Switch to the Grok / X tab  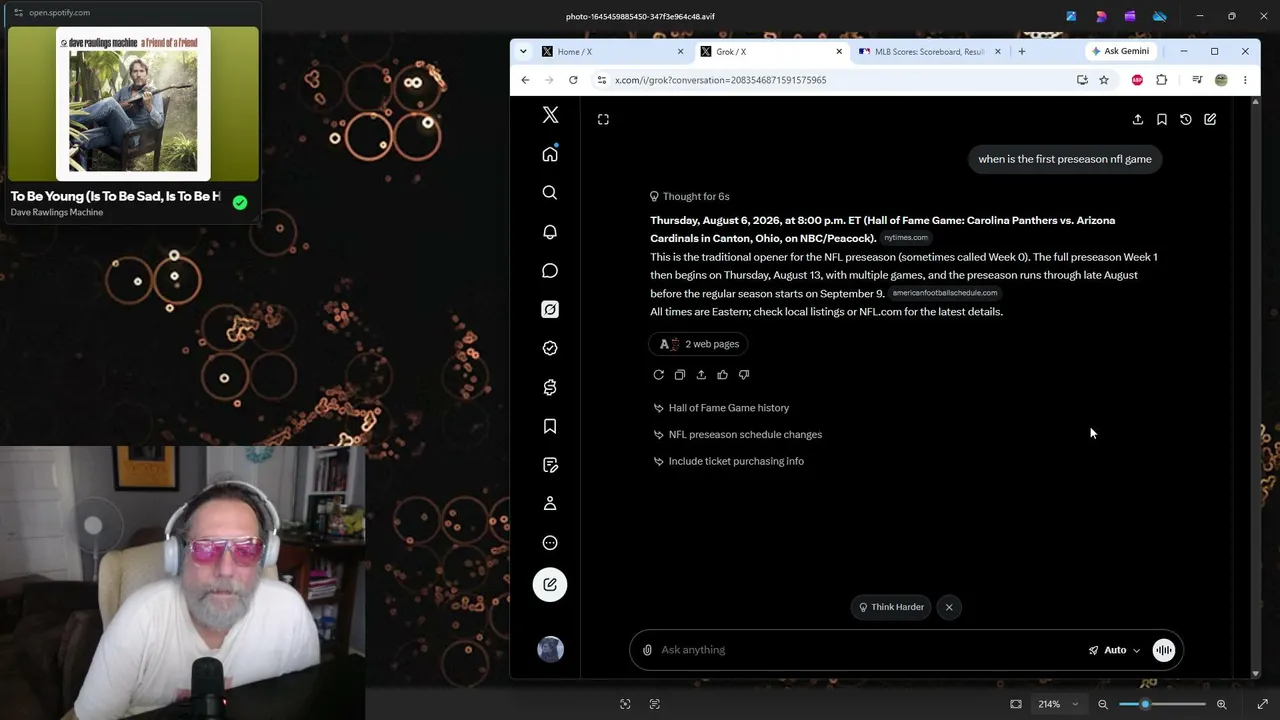click(772, 52)
